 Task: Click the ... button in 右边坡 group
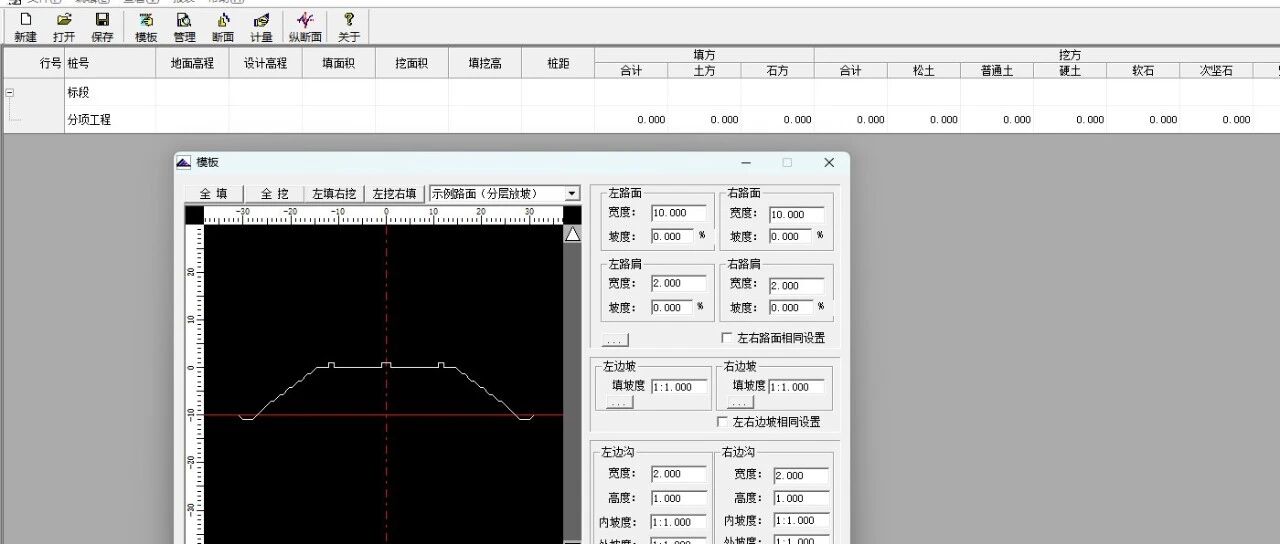(x=741, y=402)
